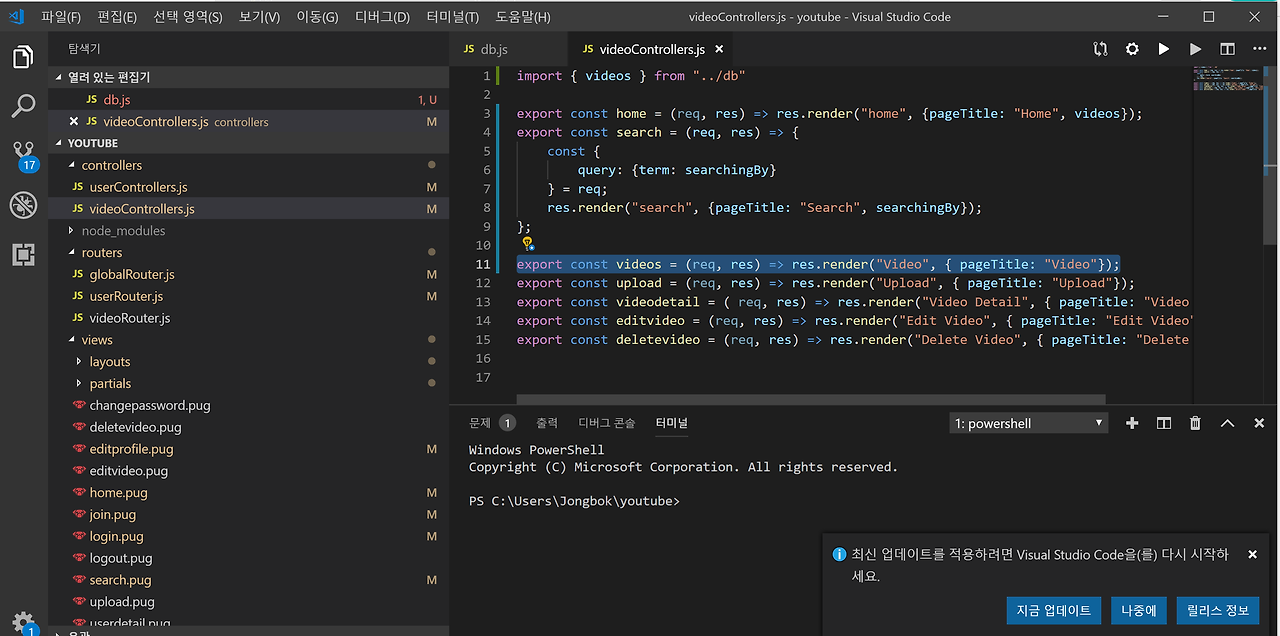Open the 터미널(T) menu
This screenshot has height=636, width=1280.
point(452,17)
